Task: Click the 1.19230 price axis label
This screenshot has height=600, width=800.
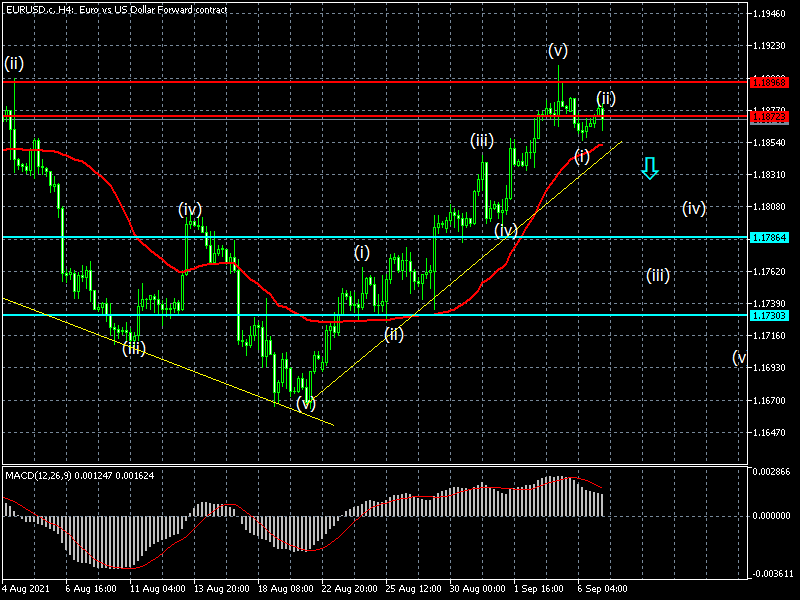Action: [769, 46]
